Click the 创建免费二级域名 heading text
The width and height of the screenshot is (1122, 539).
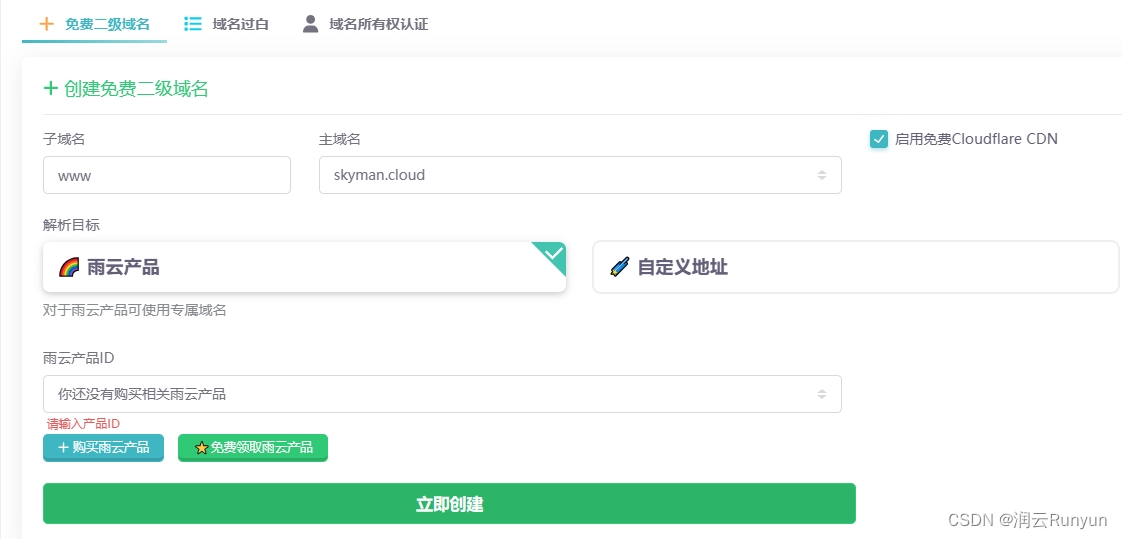click(136, 89)
